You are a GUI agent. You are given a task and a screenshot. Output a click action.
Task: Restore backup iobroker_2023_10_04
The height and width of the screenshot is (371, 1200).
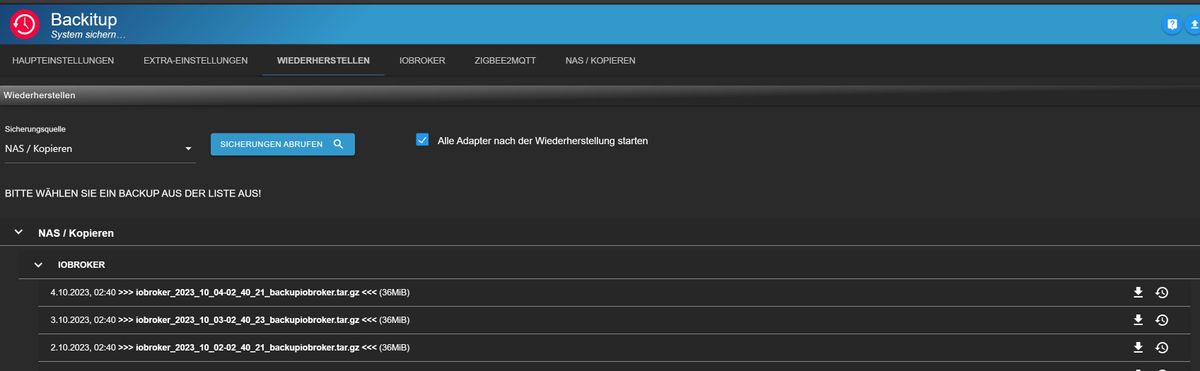coord(1162,292)
